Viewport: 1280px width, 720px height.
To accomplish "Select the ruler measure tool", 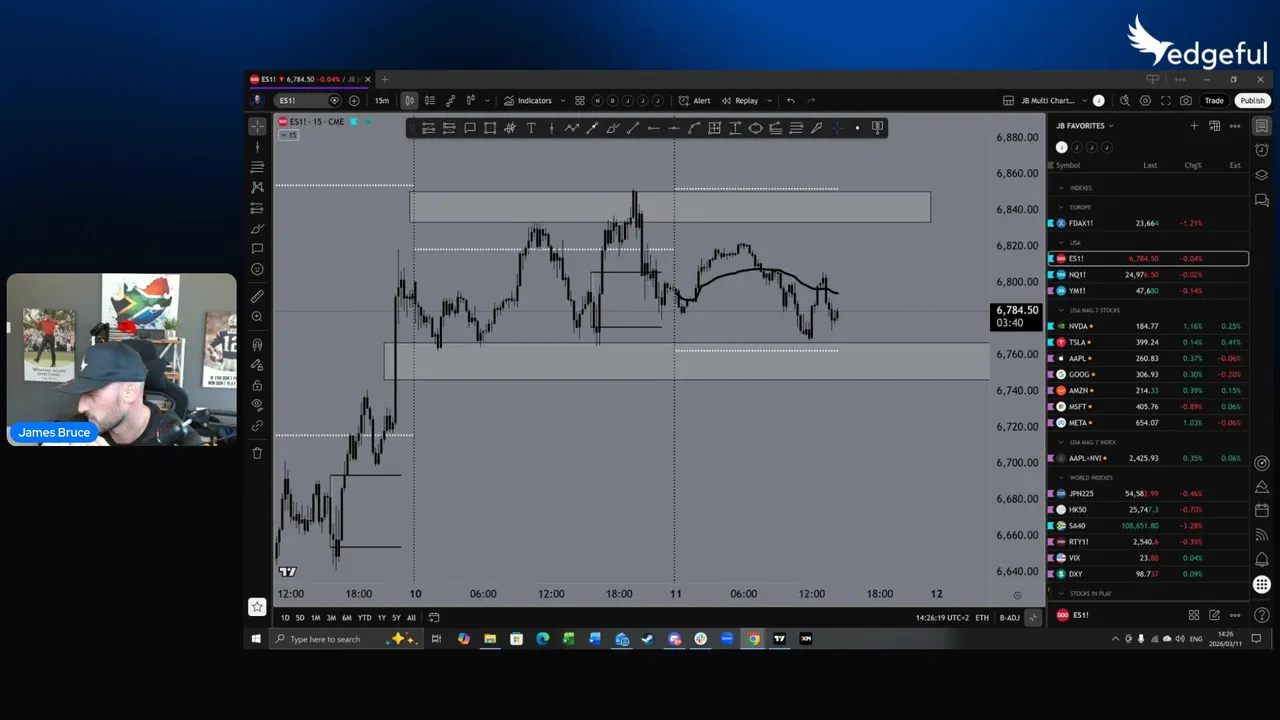I will tap(257, 296).
